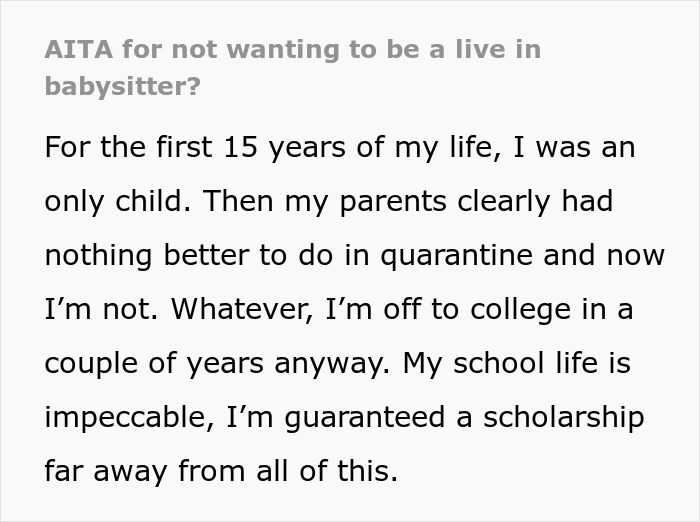Click the word "quarantine"
The width and height of the screenshot is (700, 522).
[x=473, y=255]
